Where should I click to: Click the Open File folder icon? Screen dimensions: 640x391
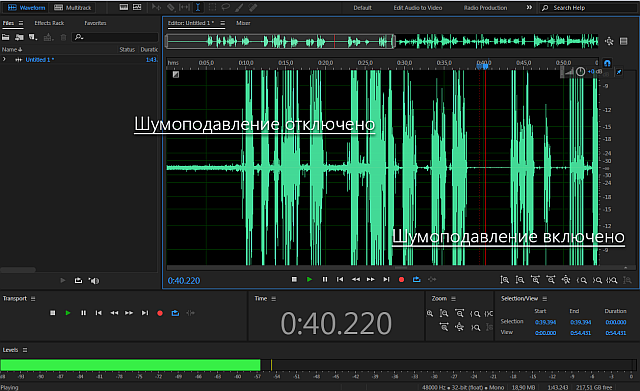click(6, 38)
